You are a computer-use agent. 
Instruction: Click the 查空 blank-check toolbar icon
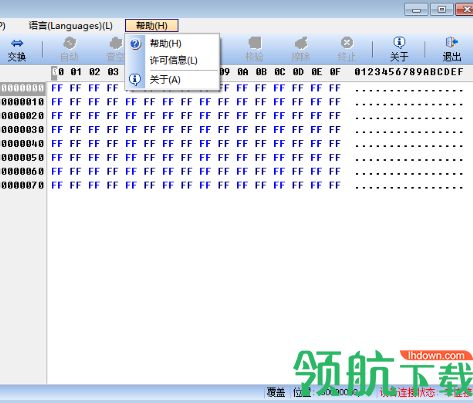click(x=116, y=50)
